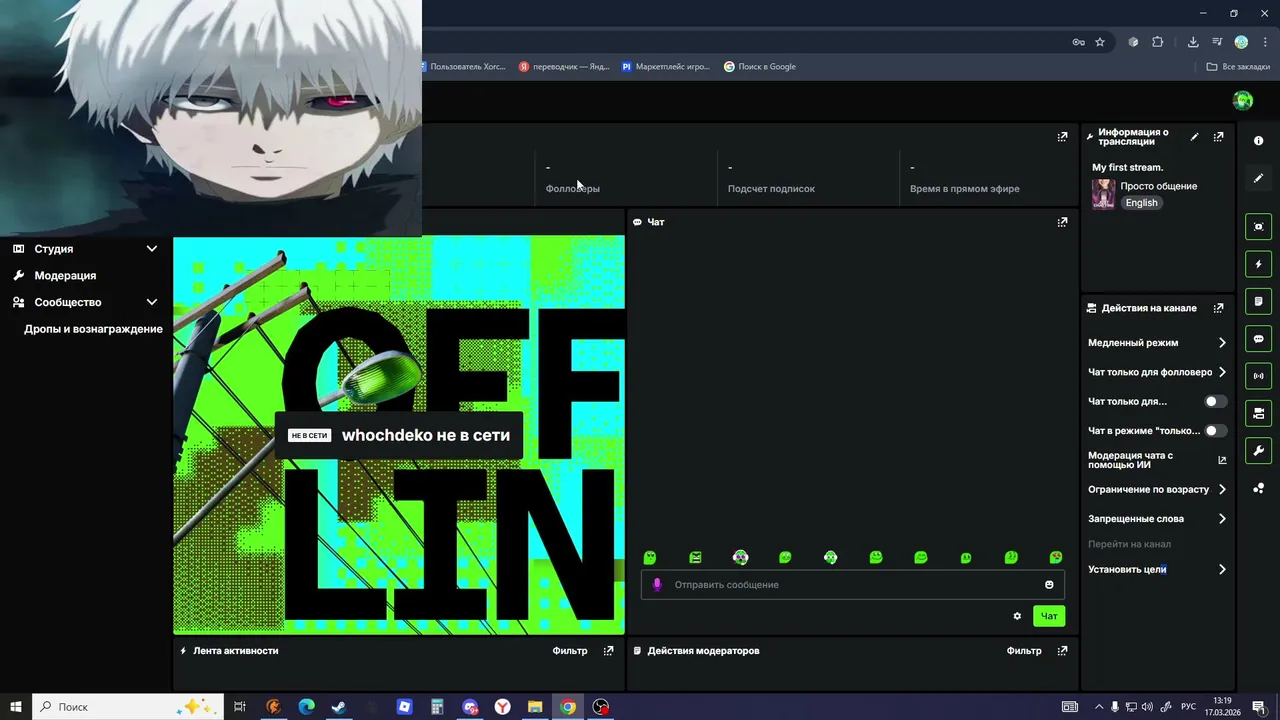Click the English language tag
Screen dimensions: 1280x720
click(x=1141, y=203)
